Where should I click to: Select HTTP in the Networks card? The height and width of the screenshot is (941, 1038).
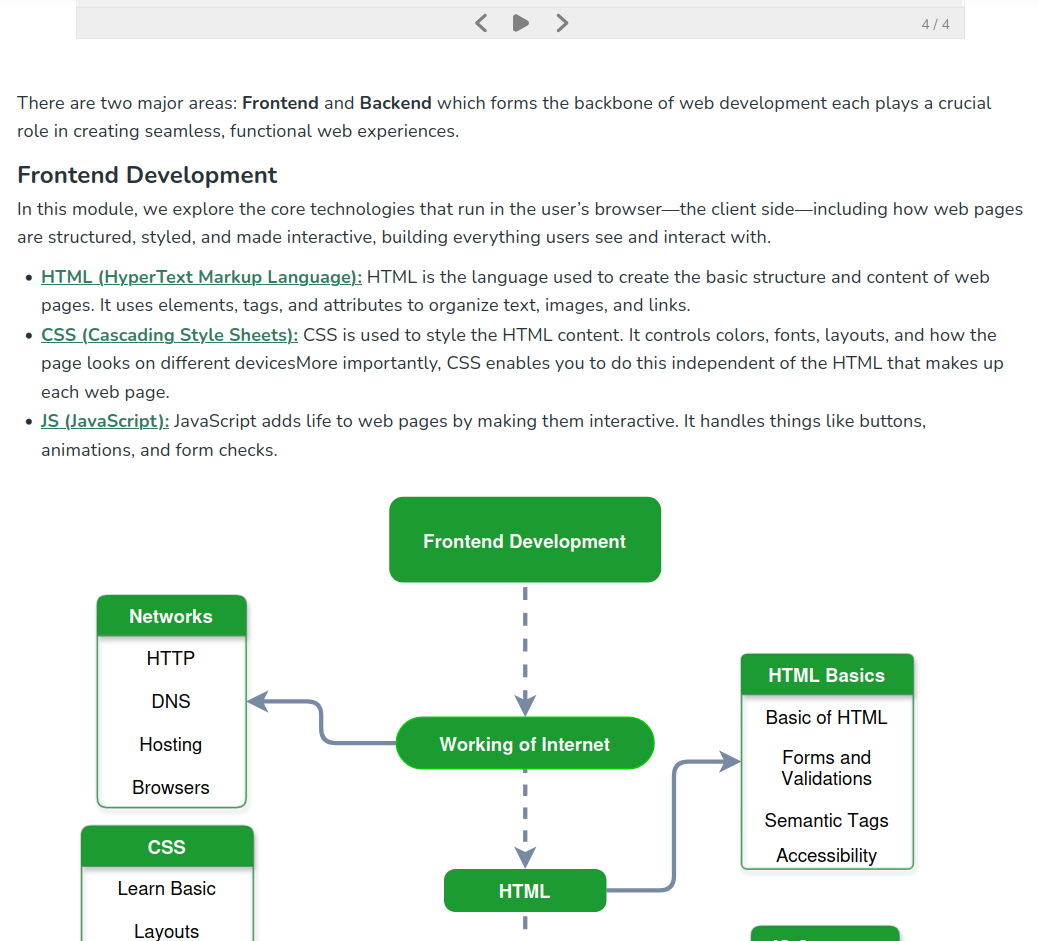[171, 659]
